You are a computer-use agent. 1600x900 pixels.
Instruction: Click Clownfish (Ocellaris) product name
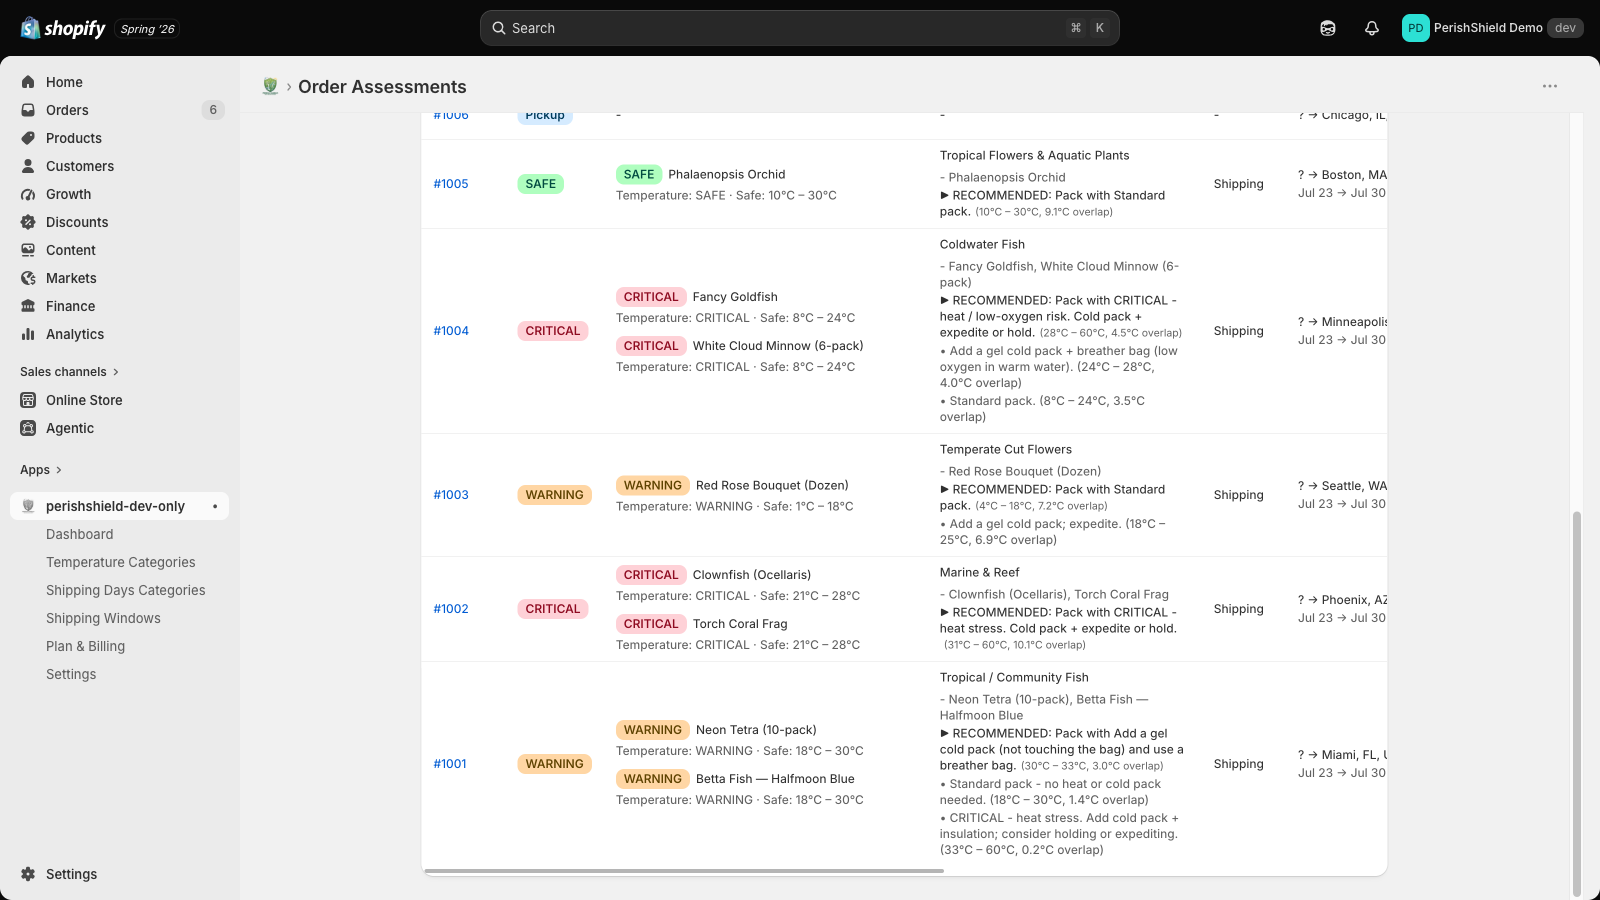[752, 575]
